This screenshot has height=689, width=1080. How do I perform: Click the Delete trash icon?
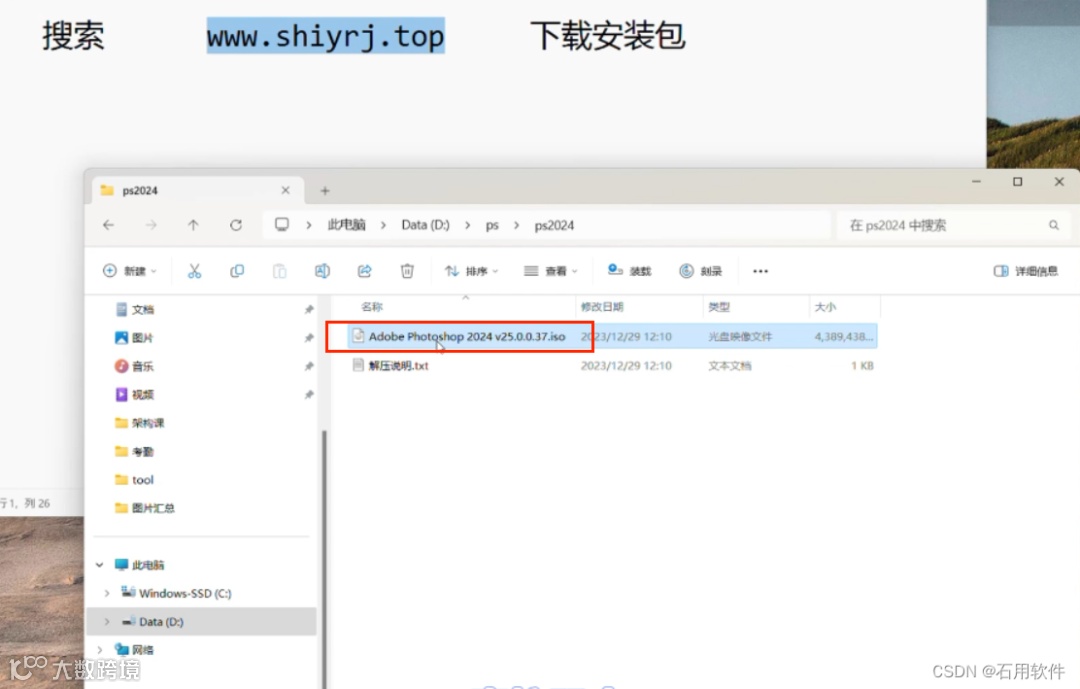tap(407, 271)
